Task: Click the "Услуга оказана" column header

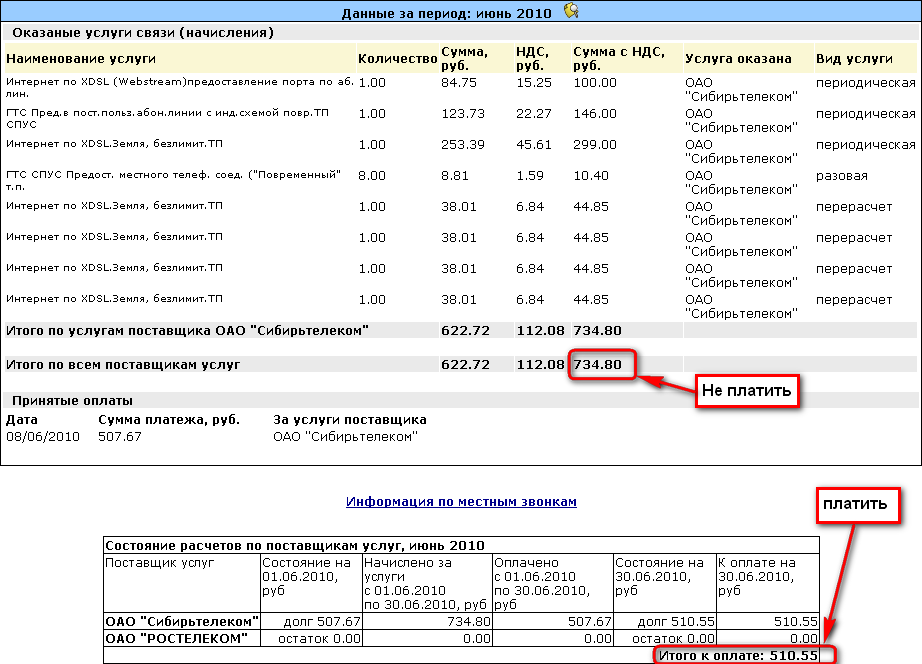Action: (738, 58)
